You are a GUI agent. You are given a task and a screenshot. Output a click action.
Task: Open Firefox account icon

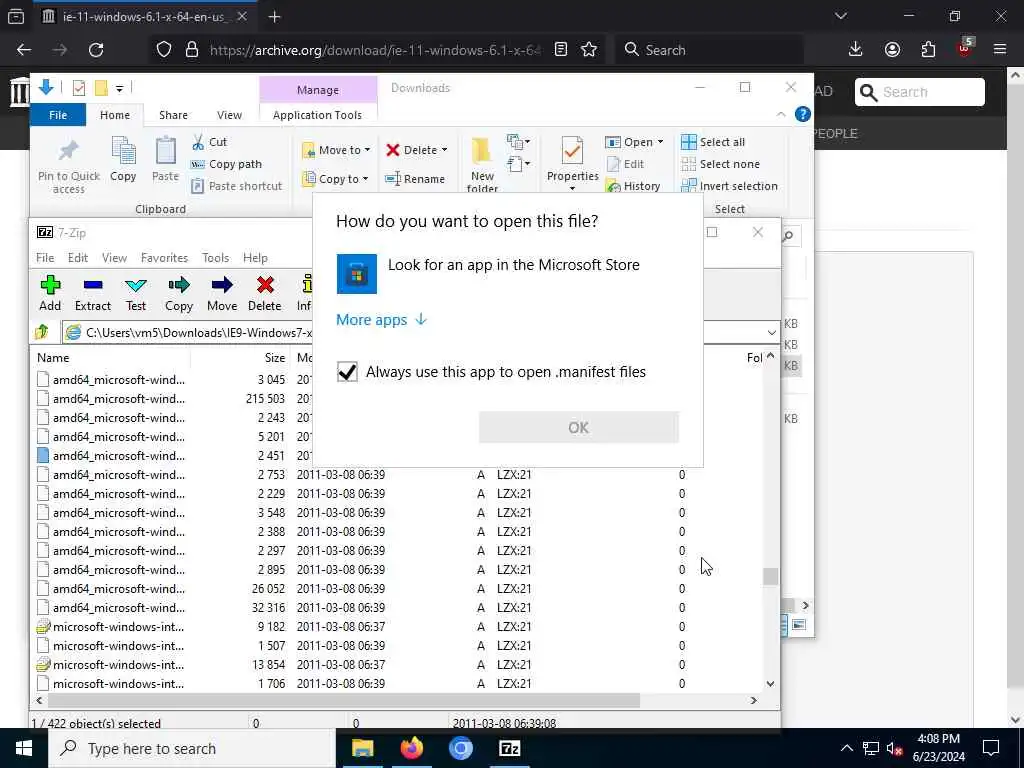pyautogui.click(x=892, y=50)
